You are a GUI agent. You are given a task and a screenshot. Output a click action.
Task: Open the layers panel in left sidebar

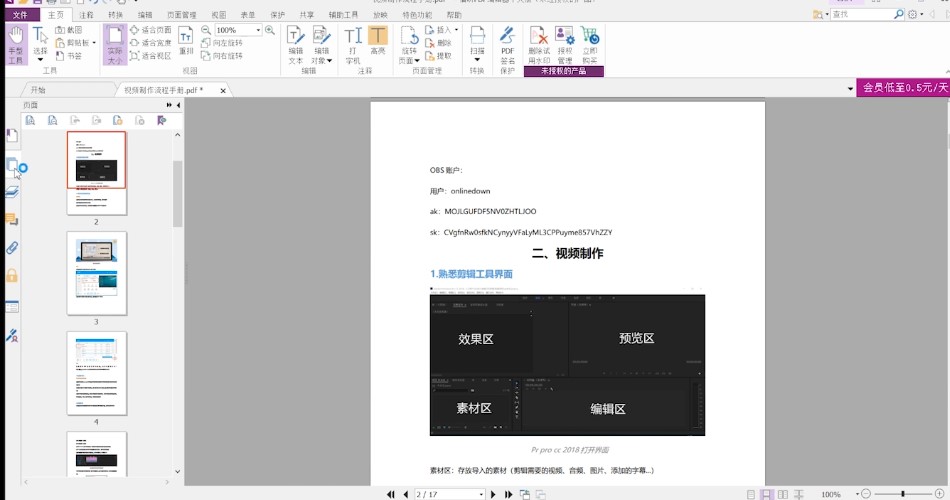[12, 191]
